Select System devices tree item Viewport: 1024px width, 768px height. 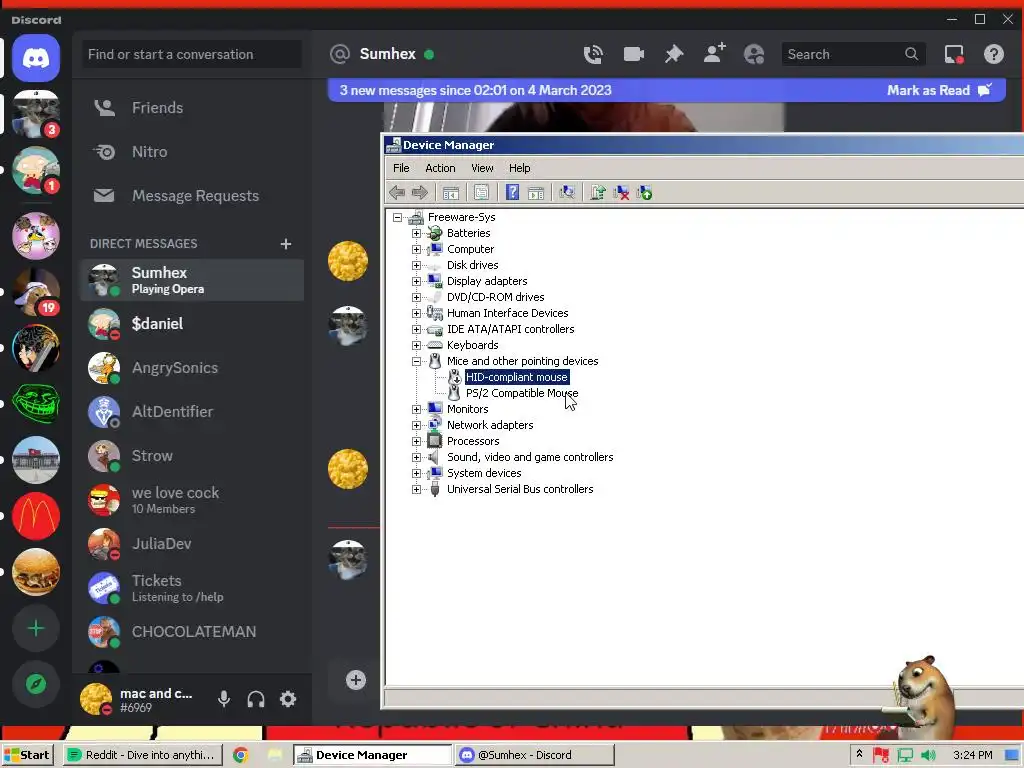(x=484, y=473)
